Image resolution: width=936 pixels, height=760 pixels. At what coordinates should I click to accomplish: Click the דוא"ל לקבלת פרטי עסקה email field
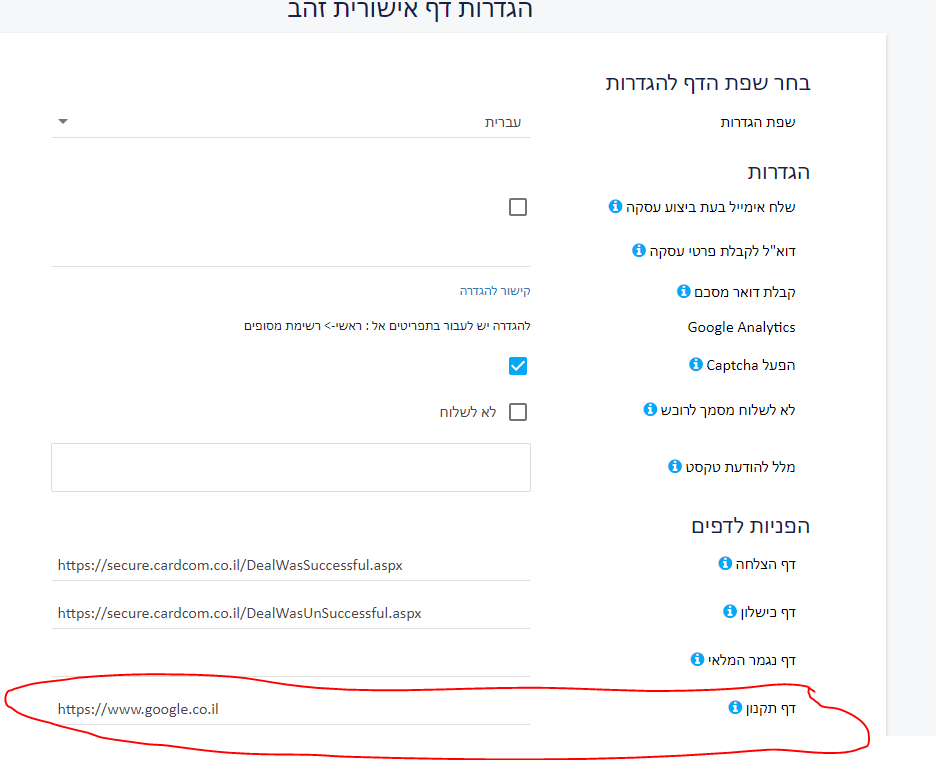[291, 251]
